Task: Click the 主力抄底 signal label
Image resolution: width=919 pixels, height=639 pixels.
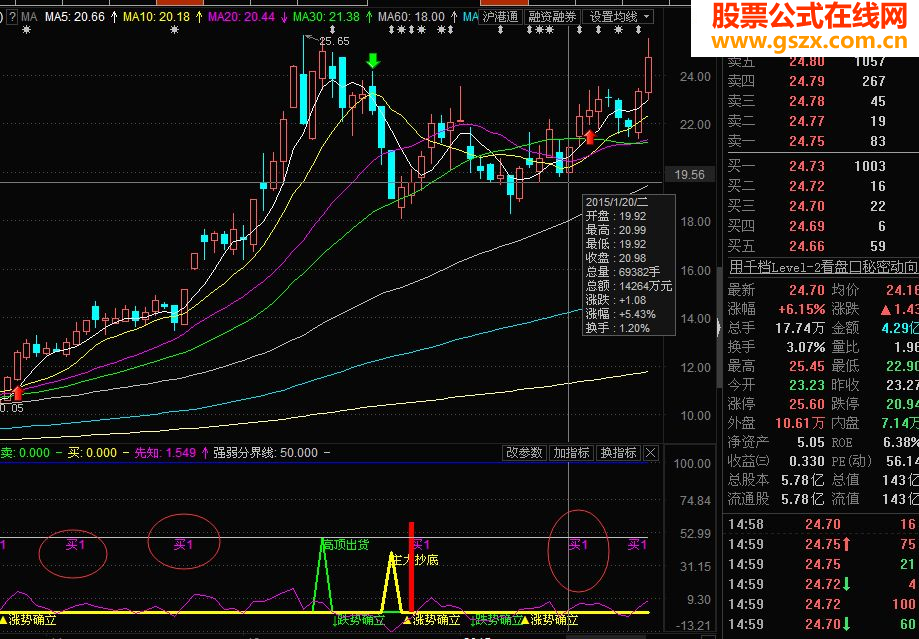Action: [415, 560]
